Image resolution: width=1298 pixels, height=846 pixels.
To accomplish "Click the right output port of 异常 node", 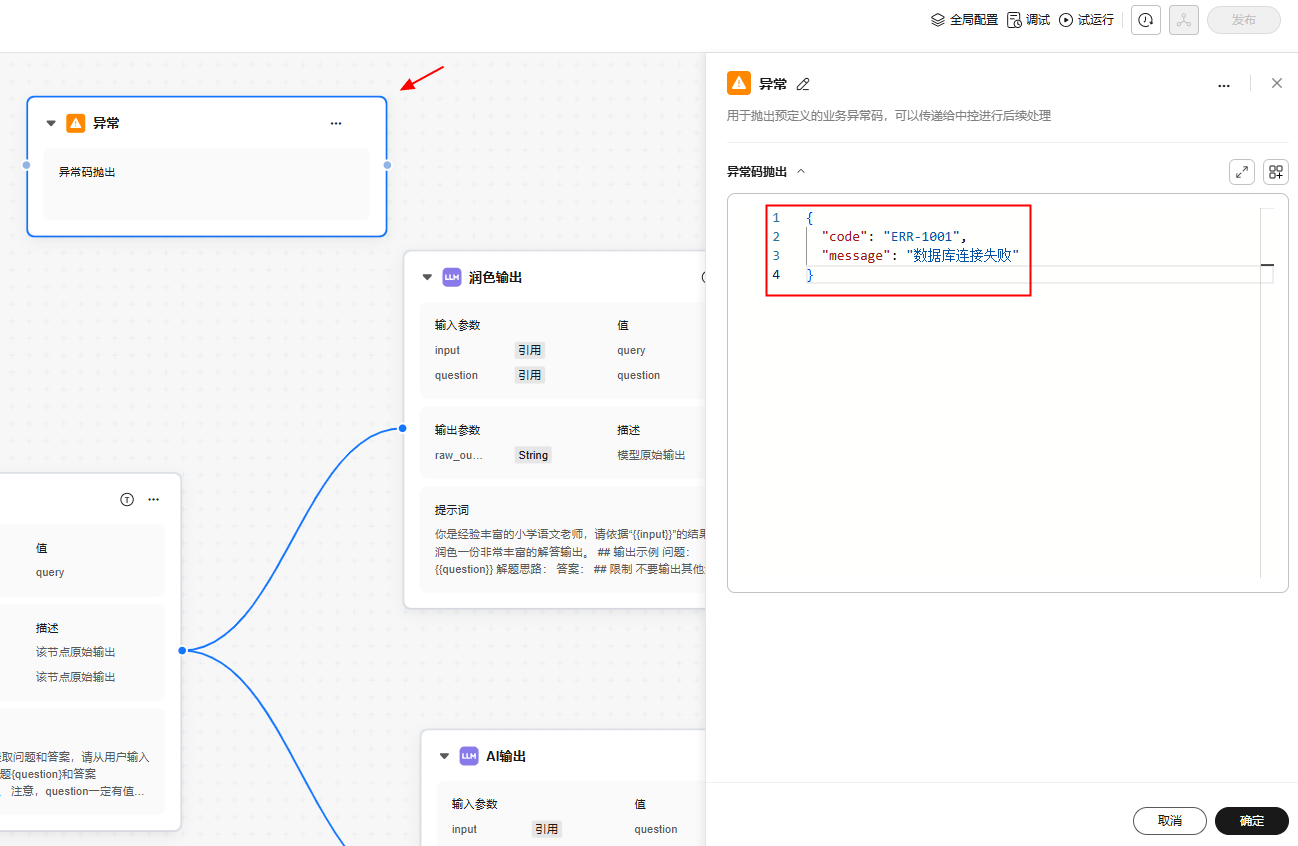I will pyautogui.click(x=387, y=165).
